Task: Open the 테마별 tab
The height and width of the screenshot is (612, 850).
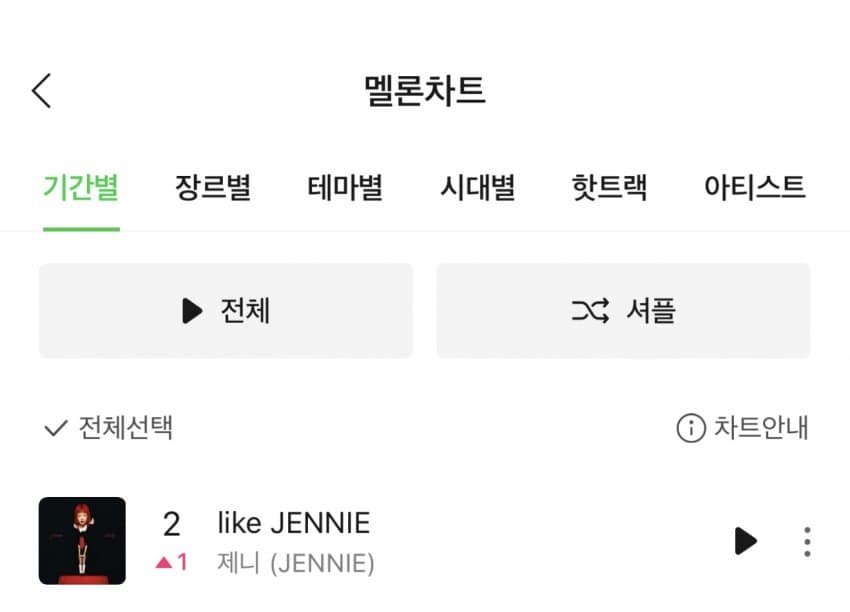Action: click(345, 188)
